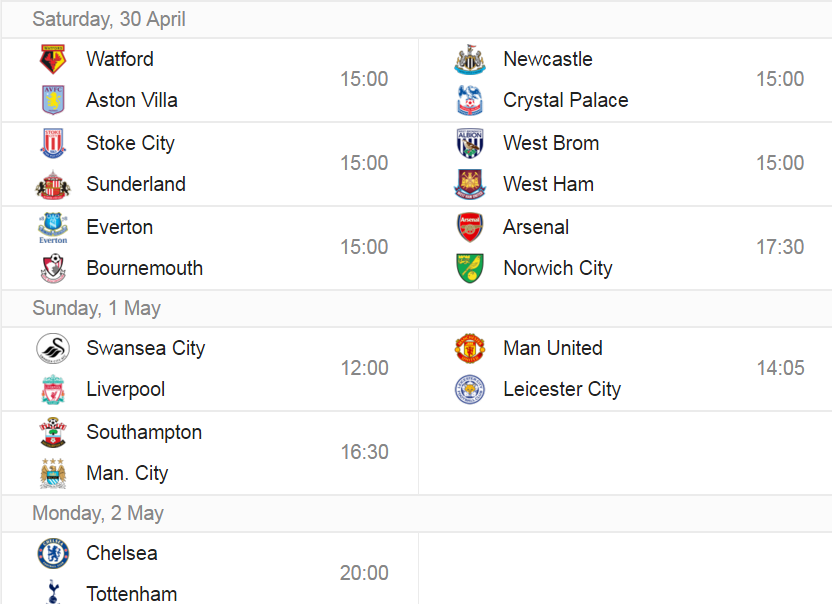Click the Watford club crest
Viewport: 832px width, 604px height.
(53, 59)
